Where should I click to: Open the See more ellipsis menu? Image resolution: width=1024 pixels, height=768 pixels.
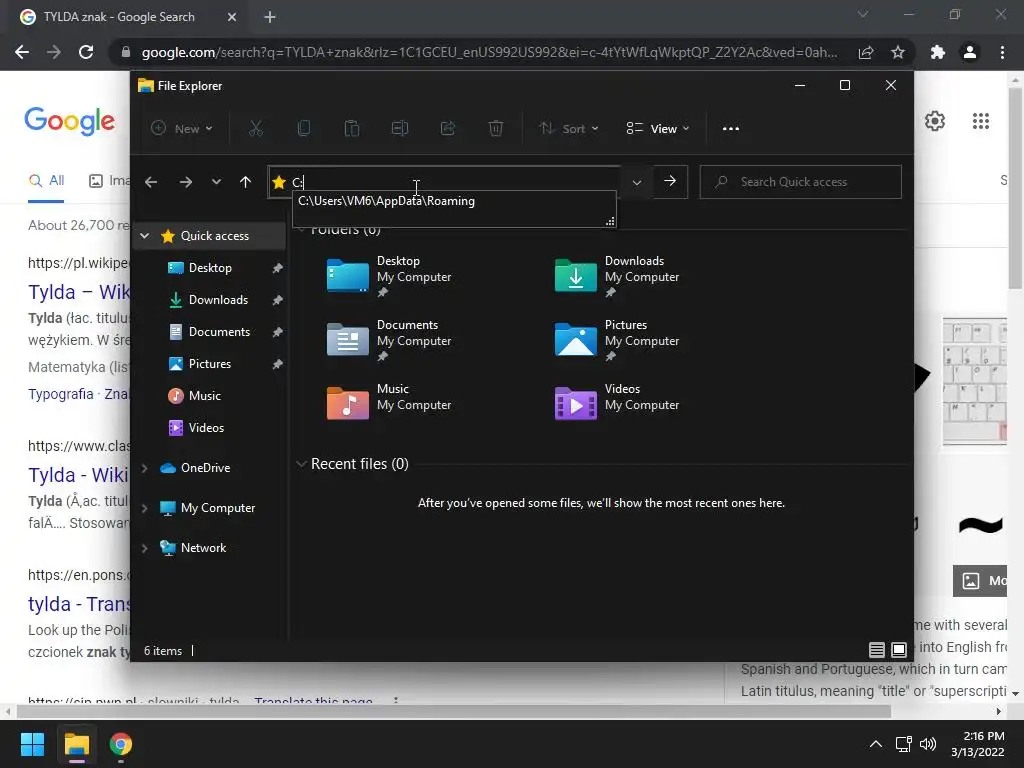point(731,129)
